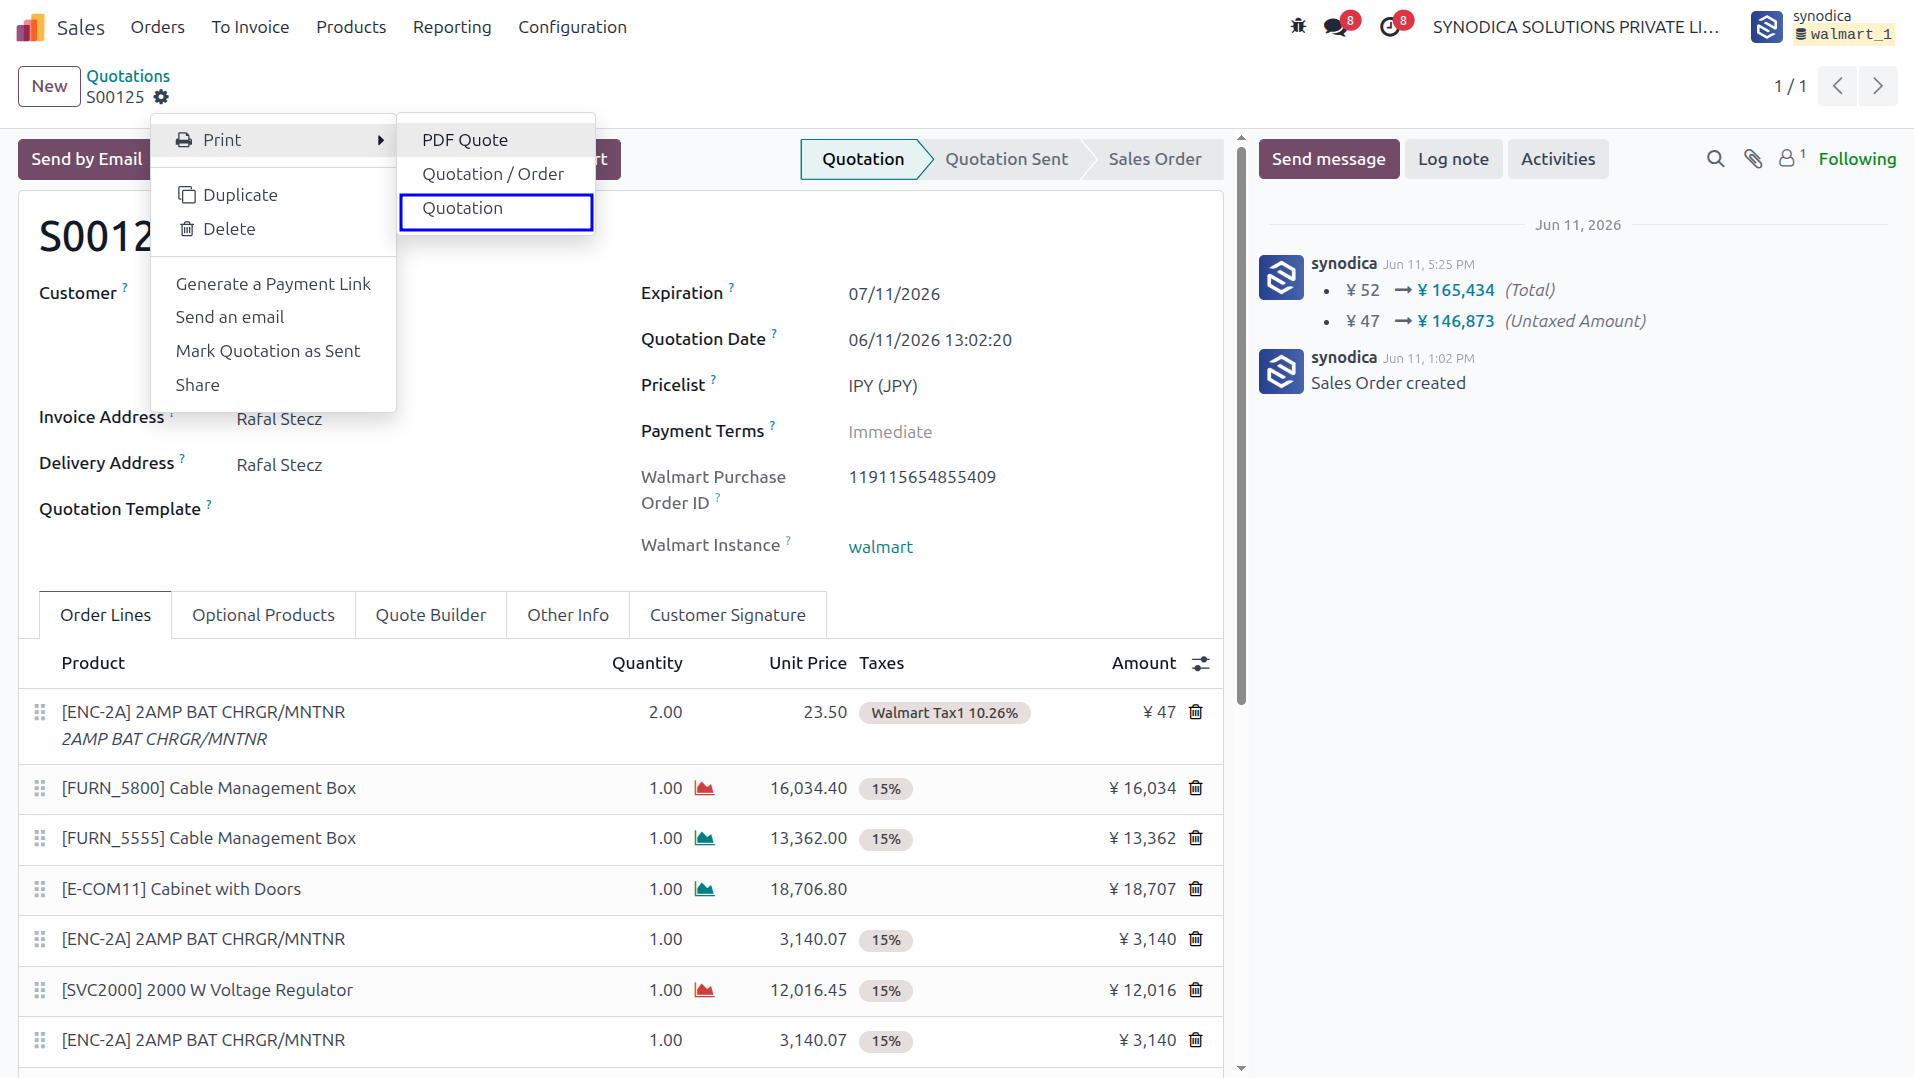Open the walmart instance link
This screenshot has height=1078, width=1914.
(880, 547)
